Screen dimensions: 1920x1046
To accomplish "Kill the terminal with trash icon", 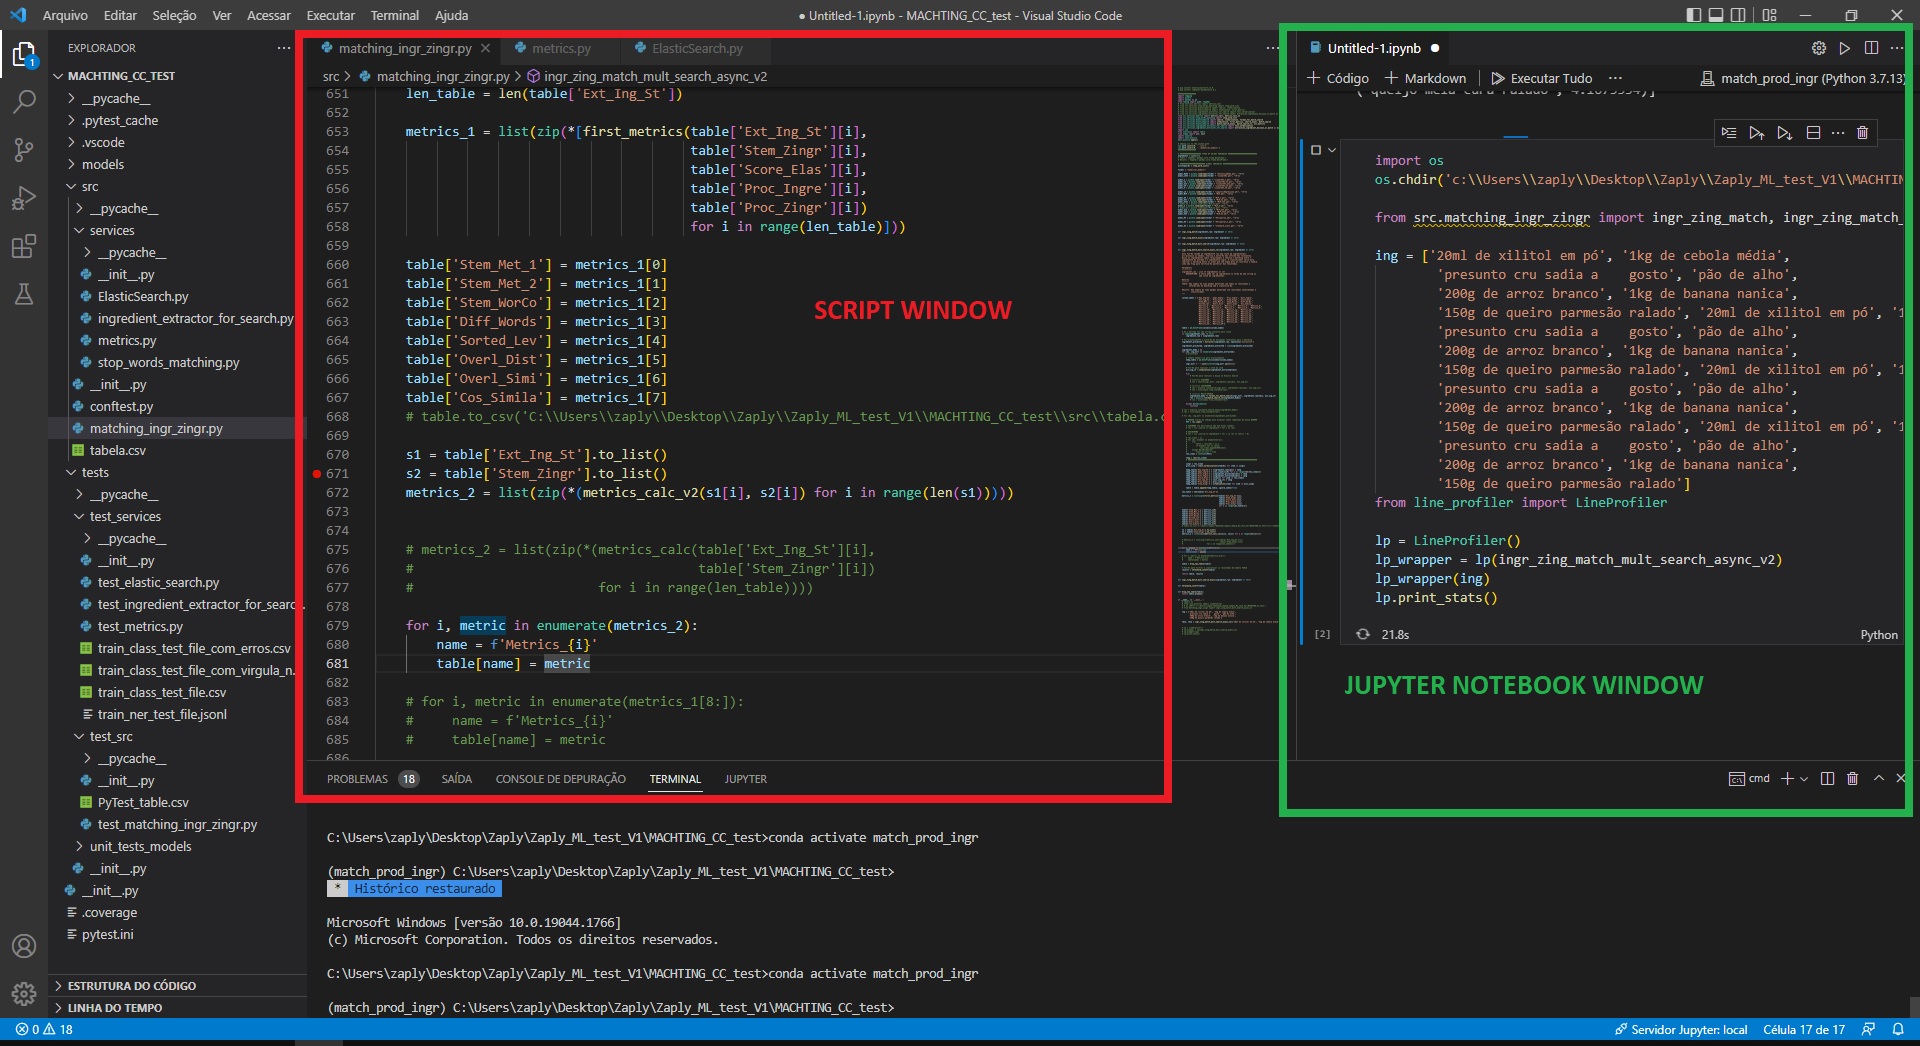I will tap(1852, 779).
